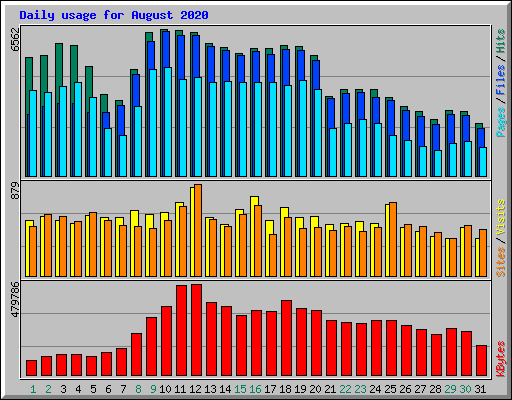
Task: Click day label 4 on x-axis
Action: coord(78,389)
